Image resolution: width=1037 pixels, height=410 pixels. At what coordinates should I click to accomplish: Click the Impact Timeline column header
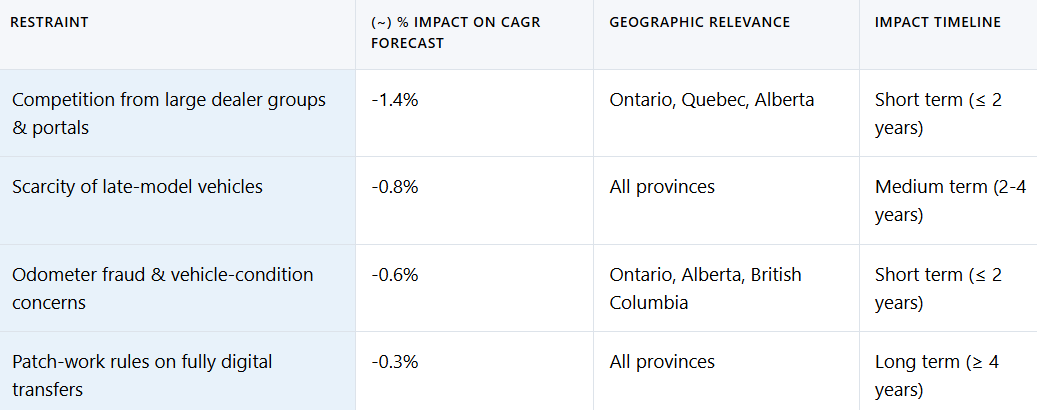(x=937, y=22)
